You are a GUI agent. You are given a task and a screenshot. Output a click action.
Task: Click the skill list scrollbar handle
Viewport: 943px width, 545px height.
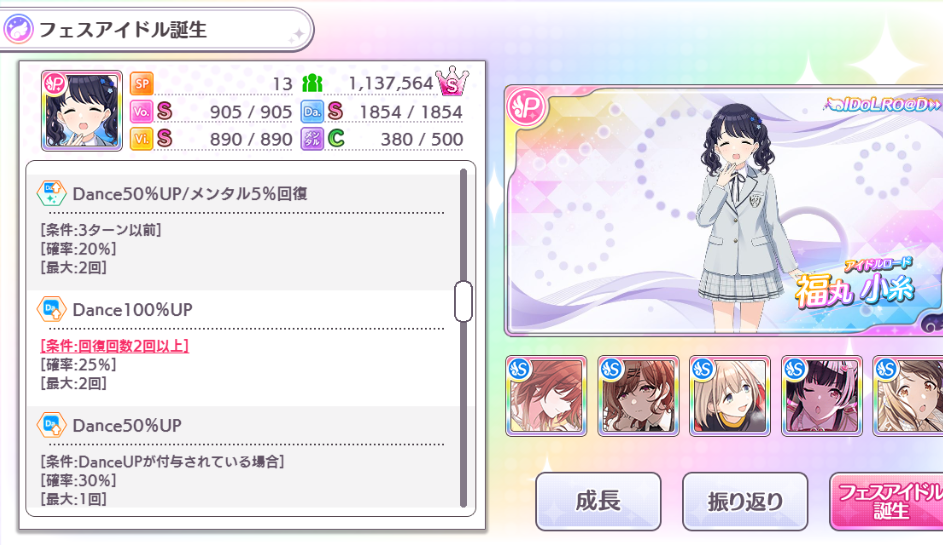[463, 301]
